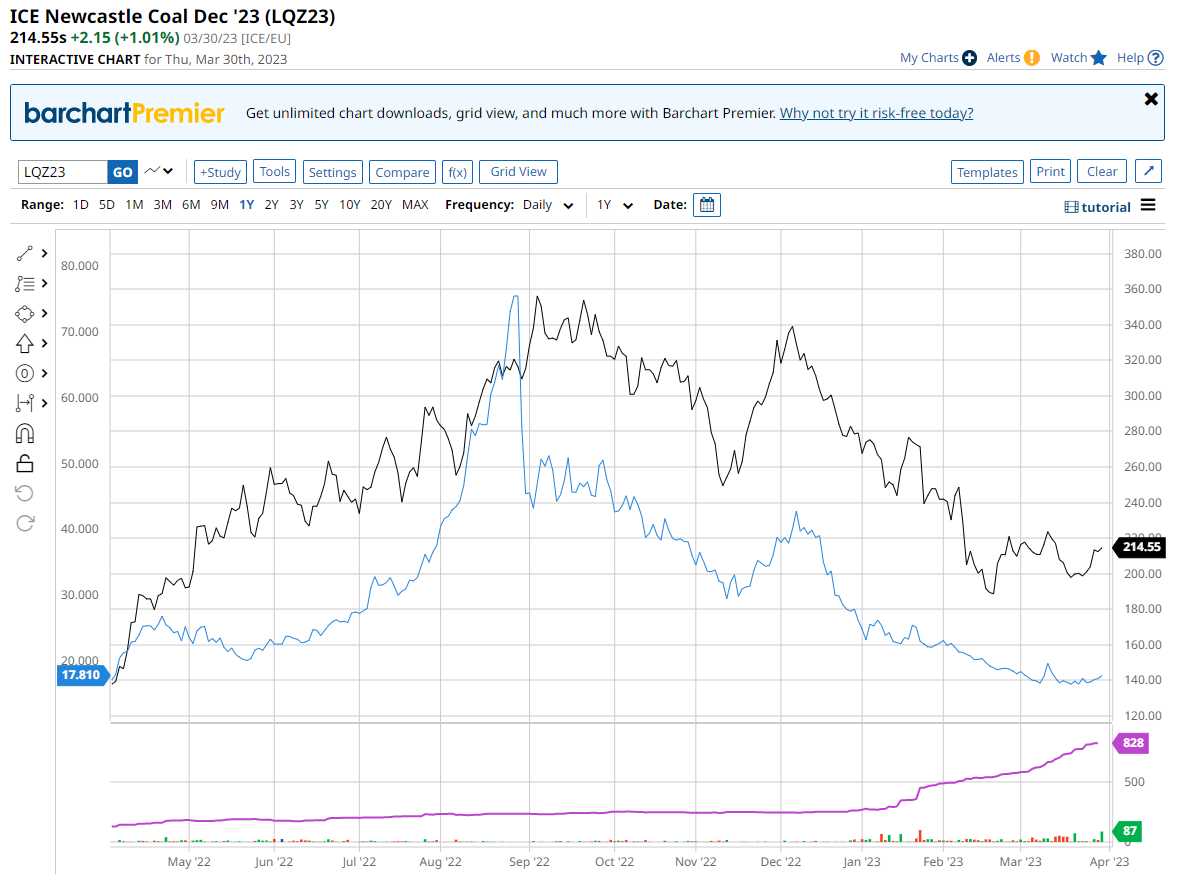Switch range to 5Y
This screenshot has height=886, width=1182.
click(321, 205)
